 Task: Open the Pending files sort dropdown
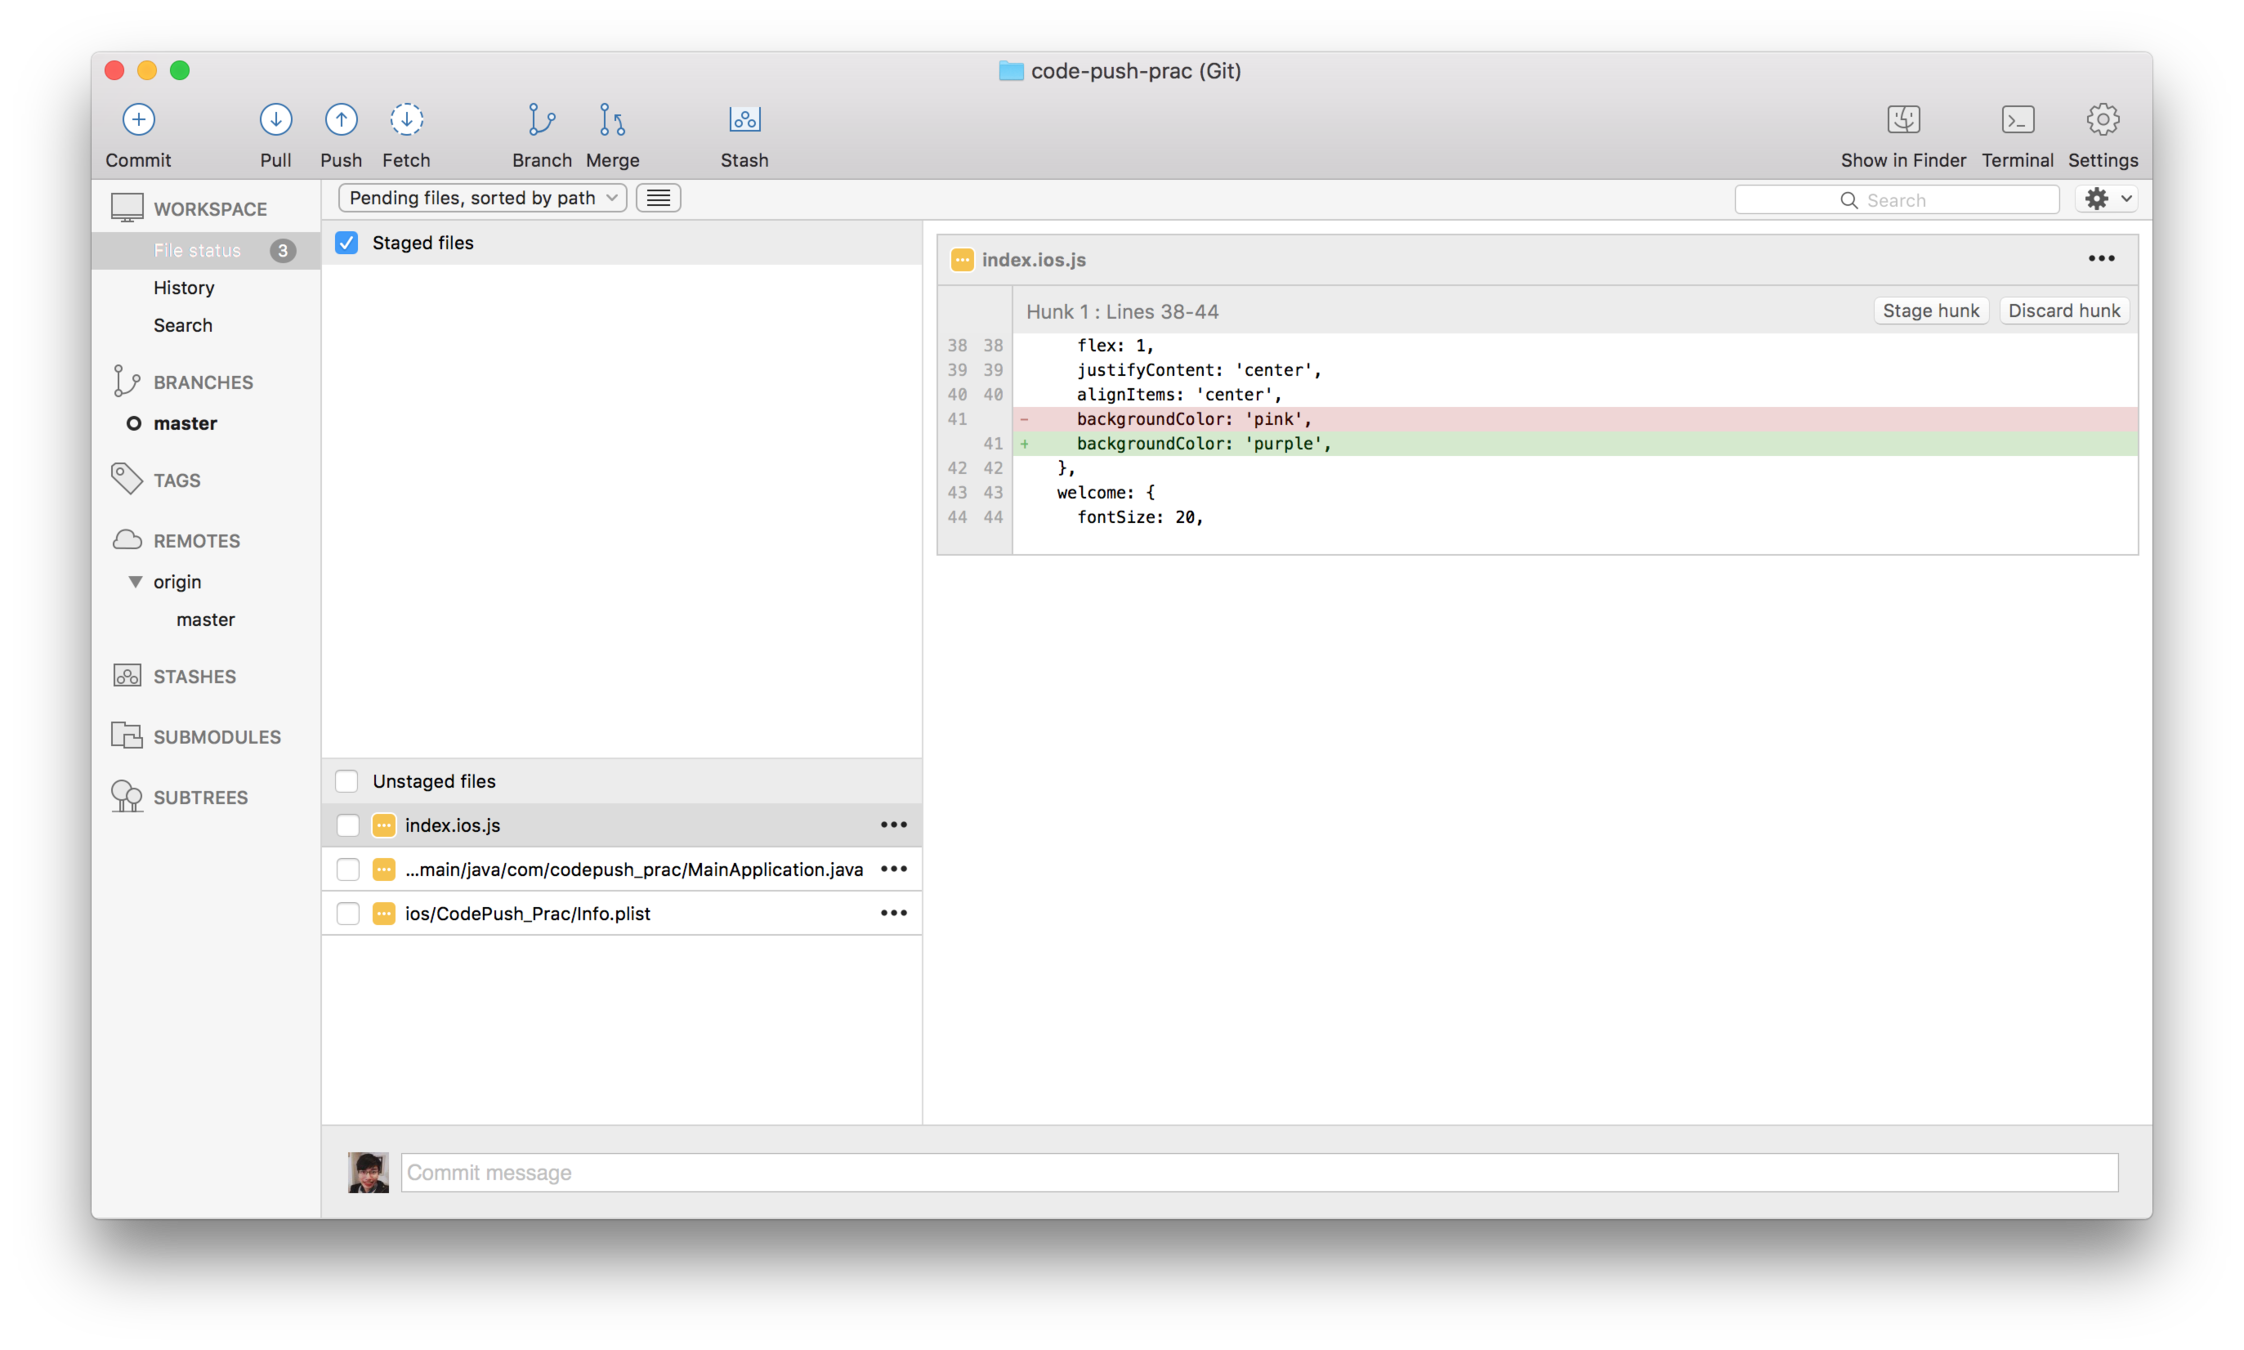tap(482, 198)
